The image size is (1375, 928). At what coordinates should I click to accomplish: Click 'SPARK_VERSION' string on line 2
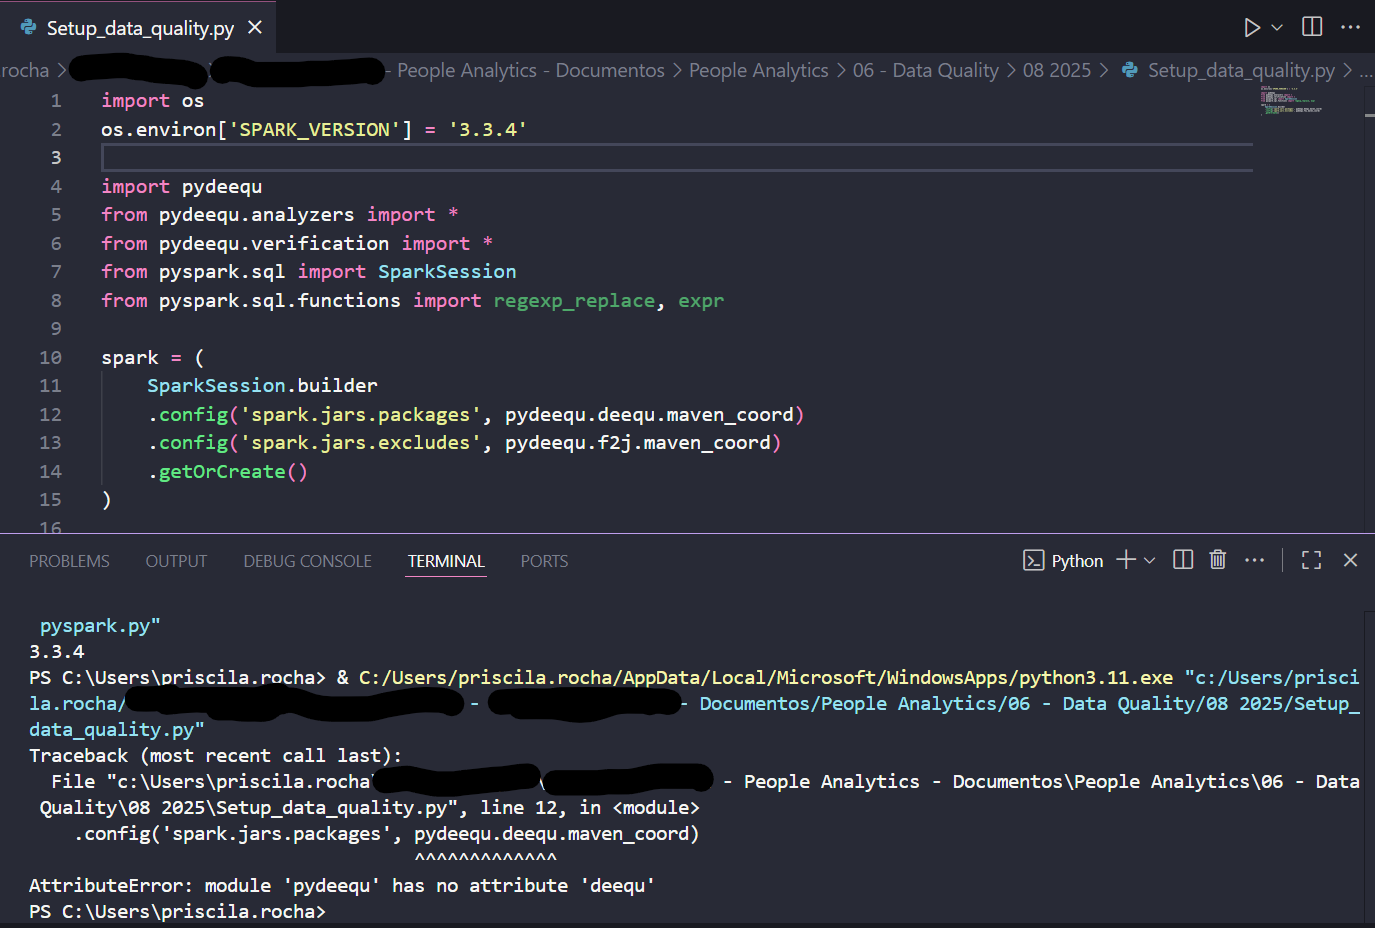(315, 129)
